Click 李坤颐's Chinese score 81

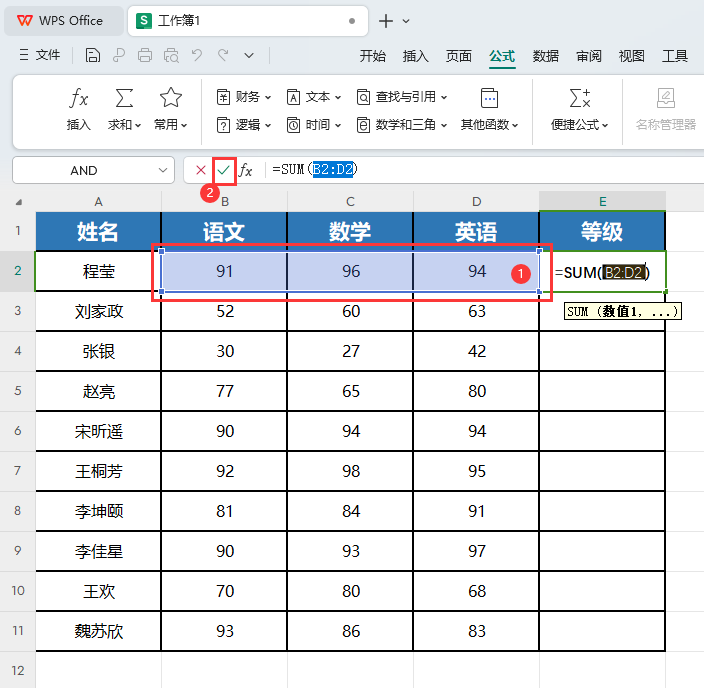224,511
